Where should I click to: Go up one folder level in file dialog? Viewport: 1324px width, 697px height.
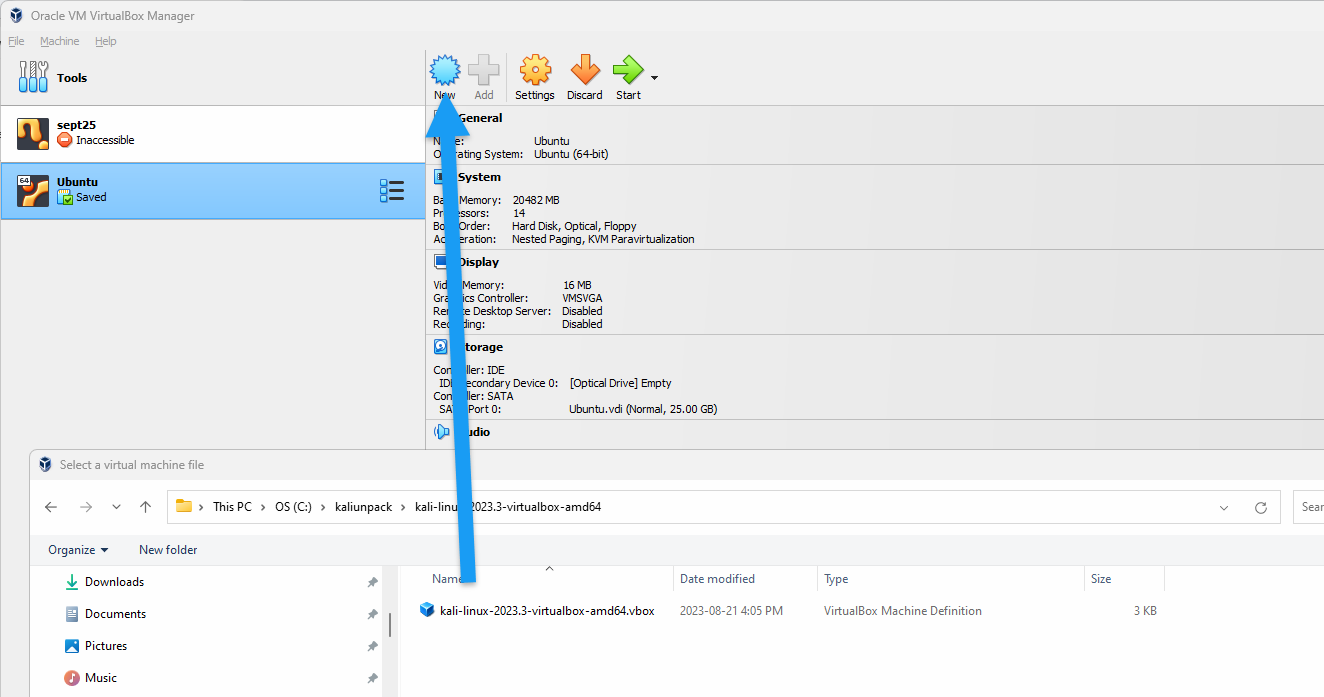click(146, 507)
